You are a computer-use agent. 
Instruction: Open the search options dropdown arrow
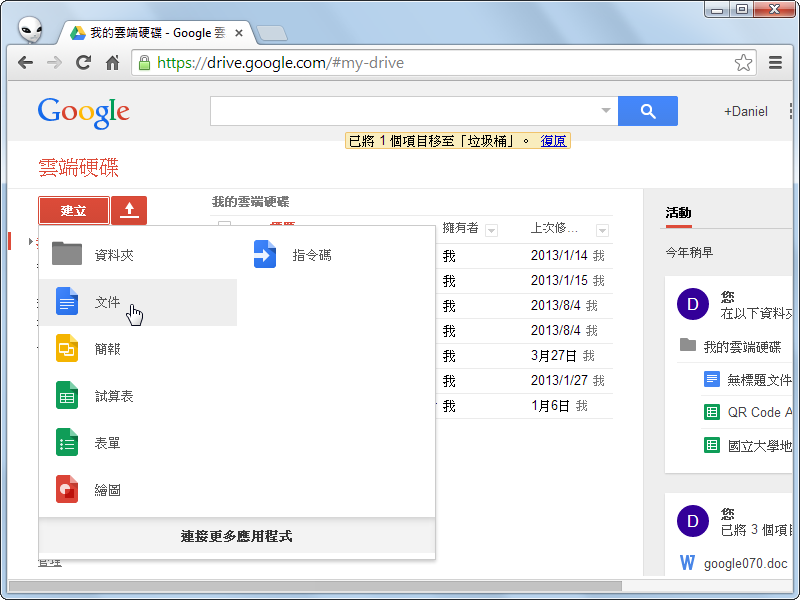point(606,110)
